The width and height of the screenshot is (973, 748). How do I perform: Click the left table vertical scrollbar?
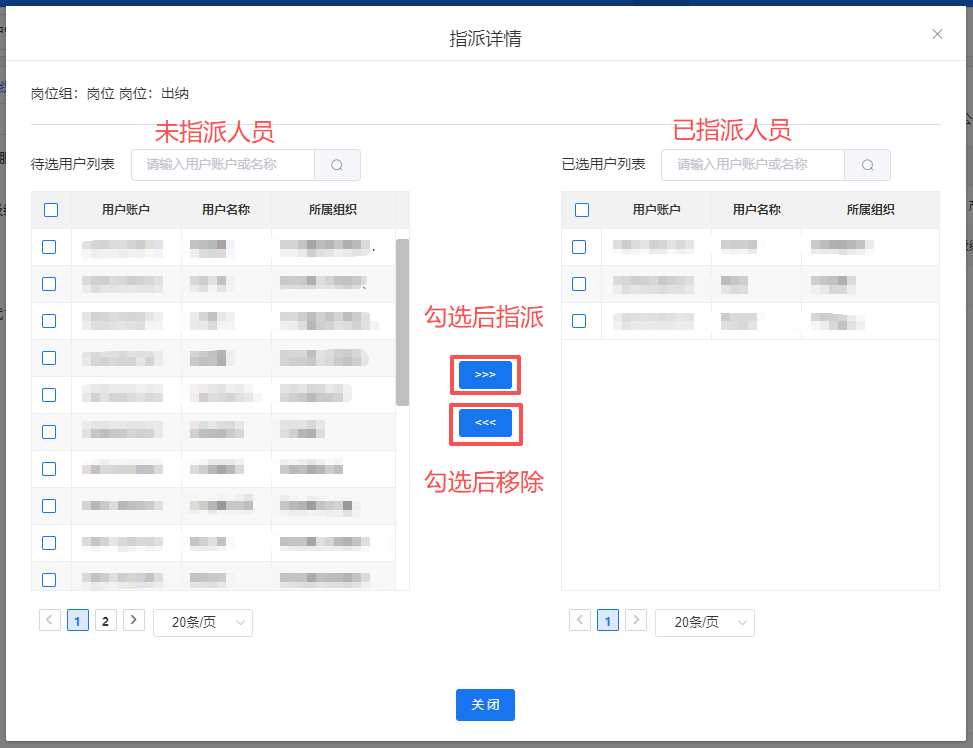click(402, 322)
